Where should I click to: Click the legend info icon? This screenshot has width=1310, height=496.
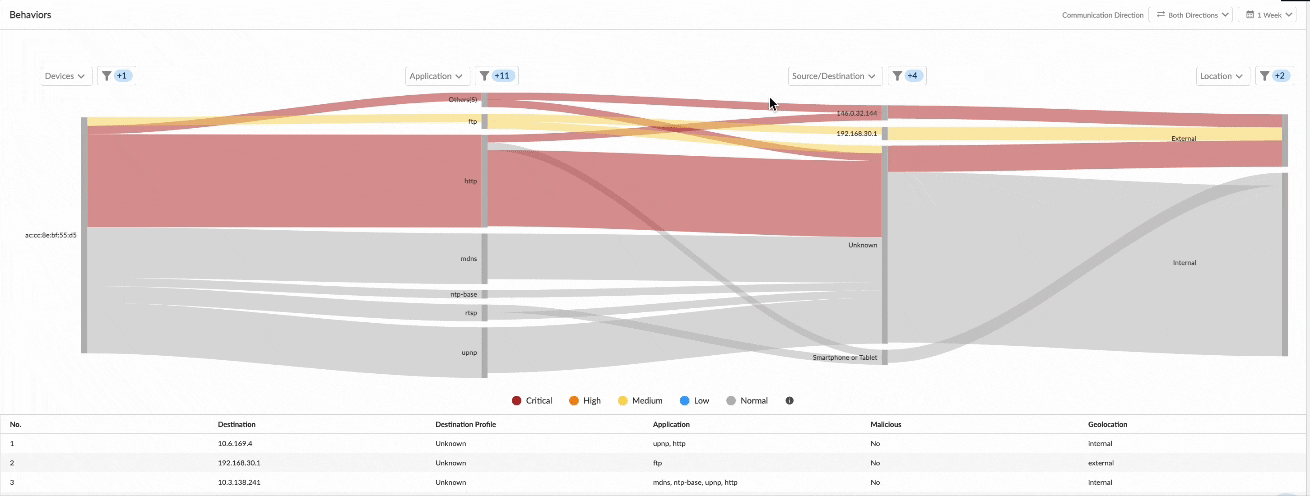tap(789, 401)
